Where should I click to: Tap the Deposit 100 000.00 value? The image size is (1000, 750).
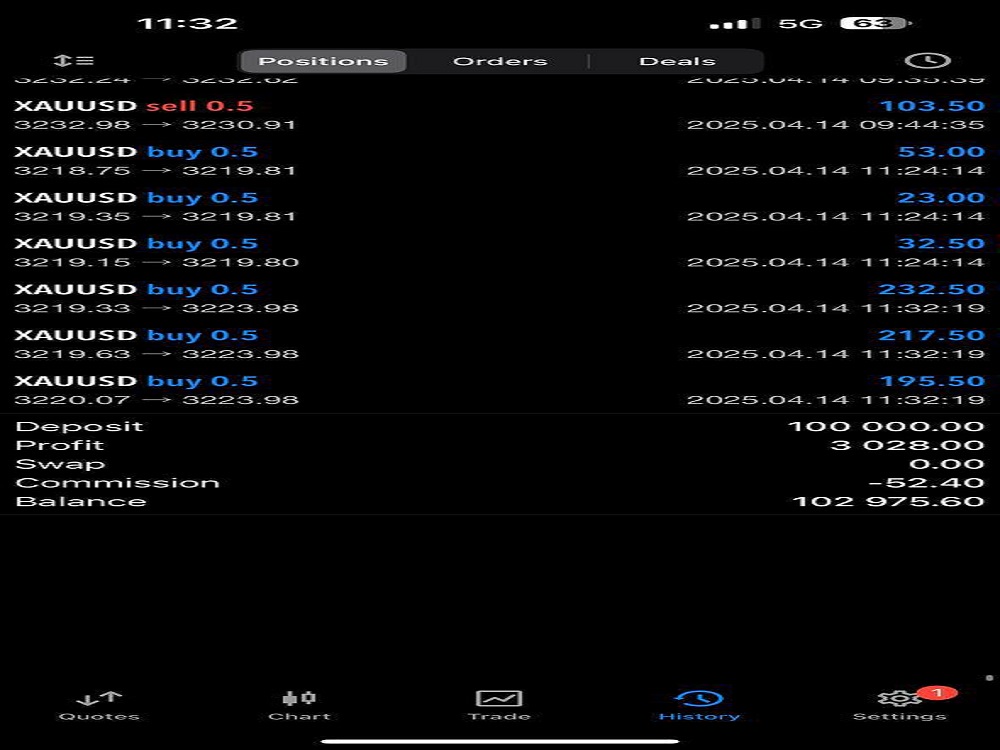click(x=886, y=427)
